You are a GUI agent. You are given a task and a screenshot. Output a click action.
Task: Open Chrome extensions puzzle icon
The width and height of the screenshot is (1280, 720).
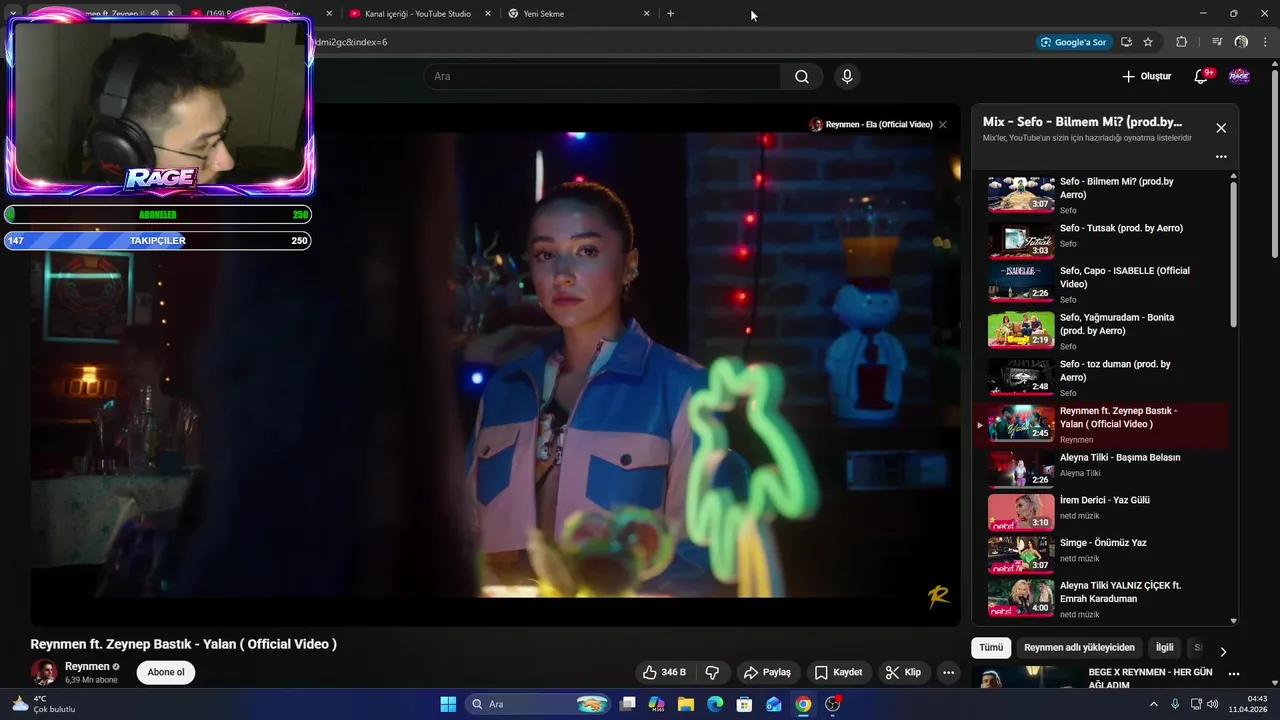[1181, 42]
